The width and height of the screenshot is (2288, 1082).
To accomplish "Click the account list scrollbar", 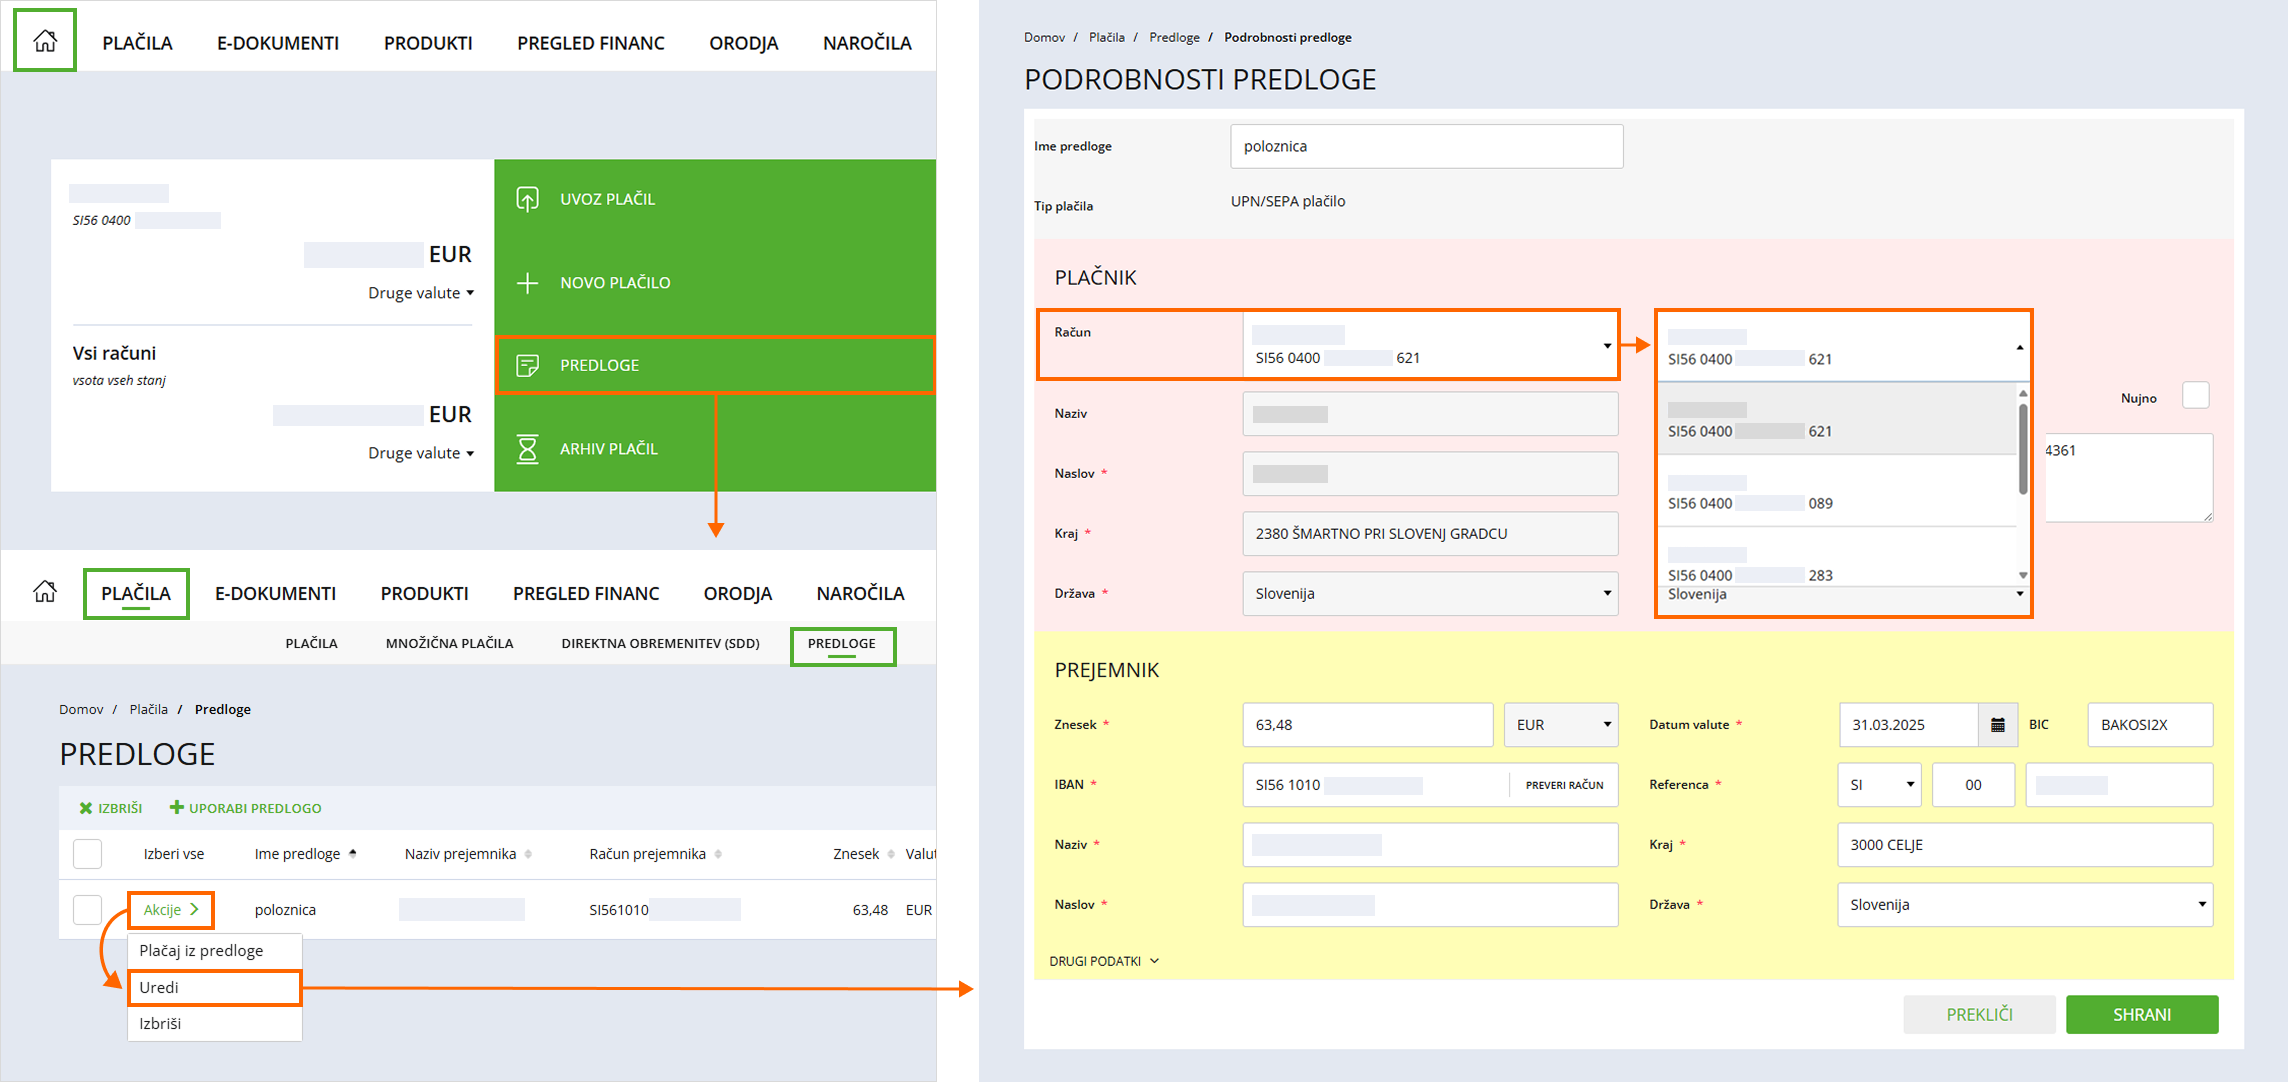I will pos(2022,450).
